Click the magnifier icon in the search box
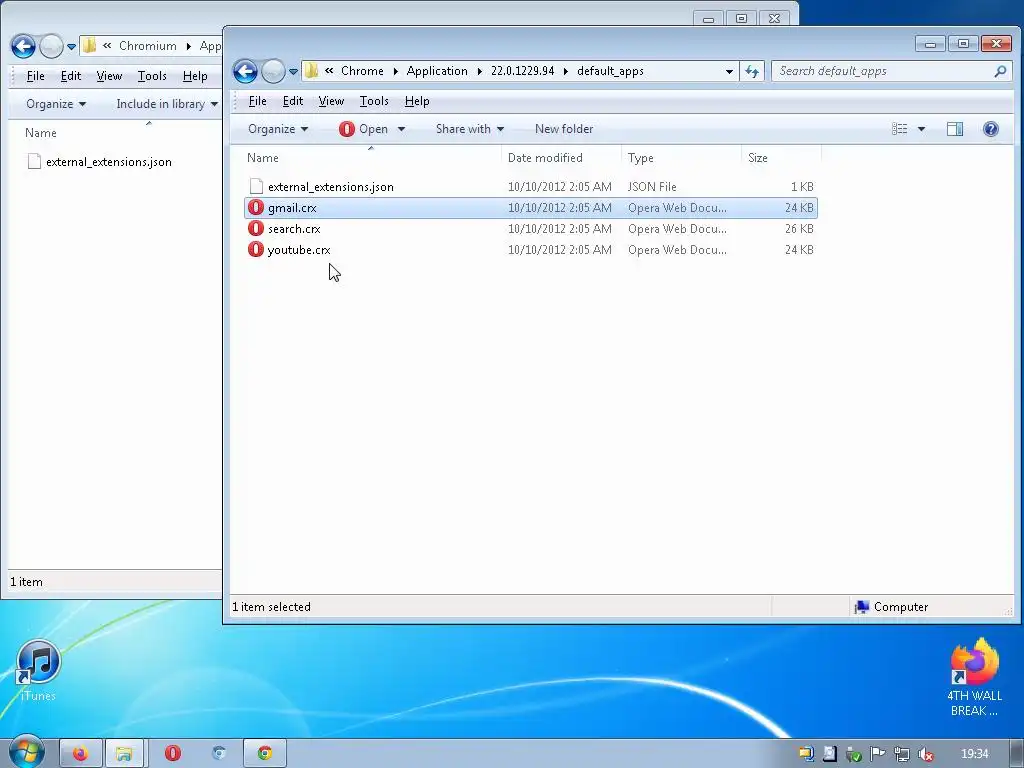 click(1000, 71)
